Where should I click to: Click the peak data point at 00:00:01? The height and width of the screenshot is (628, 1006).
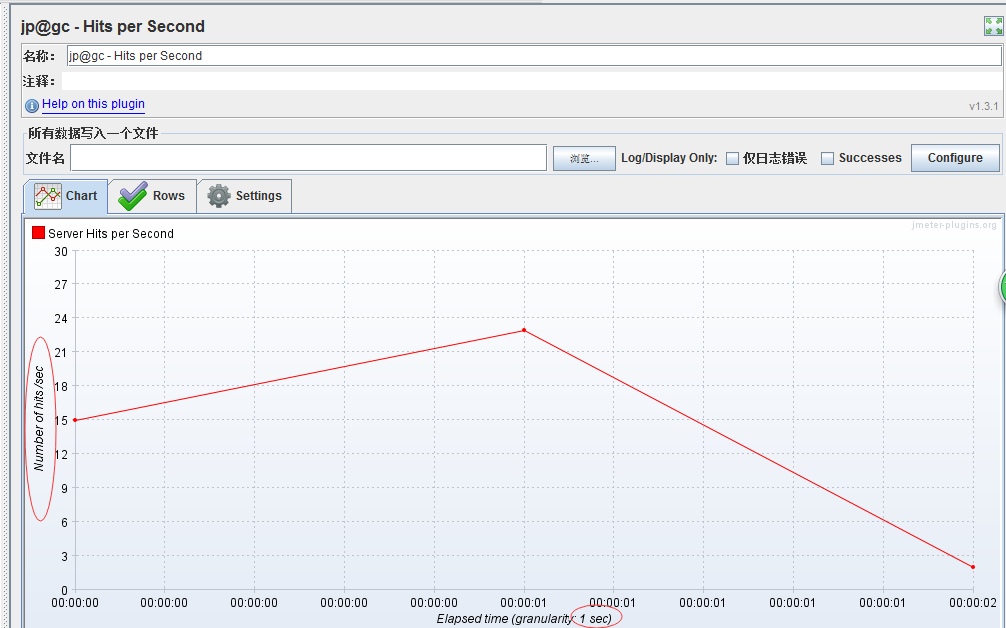524,330
